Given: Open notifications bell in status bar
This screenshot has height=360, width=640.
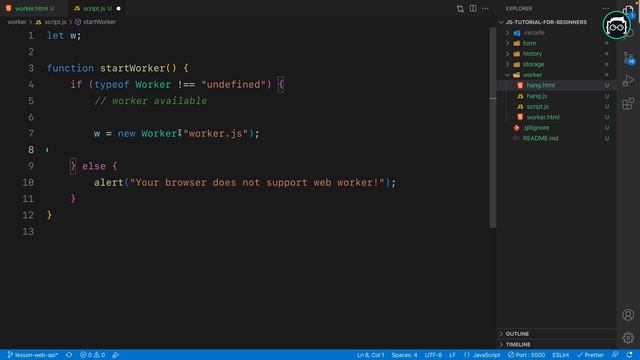Looking at the screenshot, I should click(630, 355).
